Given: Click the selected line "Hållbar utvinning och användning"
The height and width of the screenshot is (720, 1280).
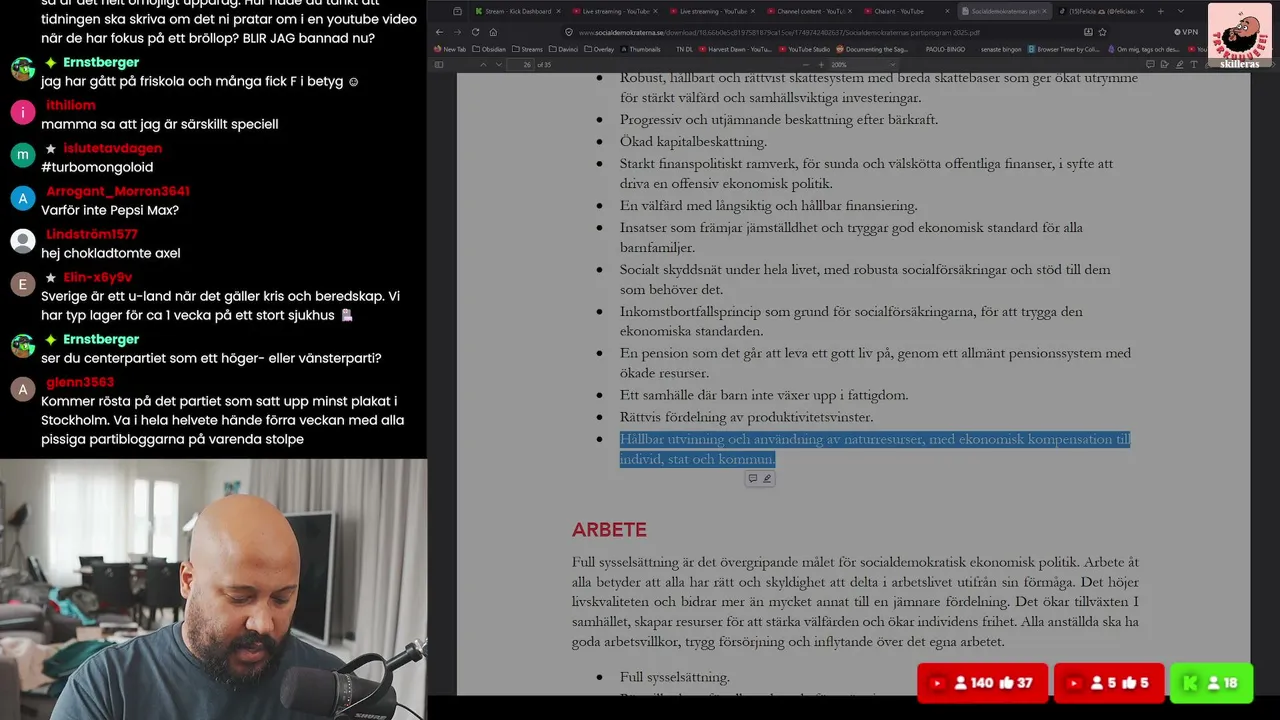Looking at the screenshot, I should [x=875, y=439].
